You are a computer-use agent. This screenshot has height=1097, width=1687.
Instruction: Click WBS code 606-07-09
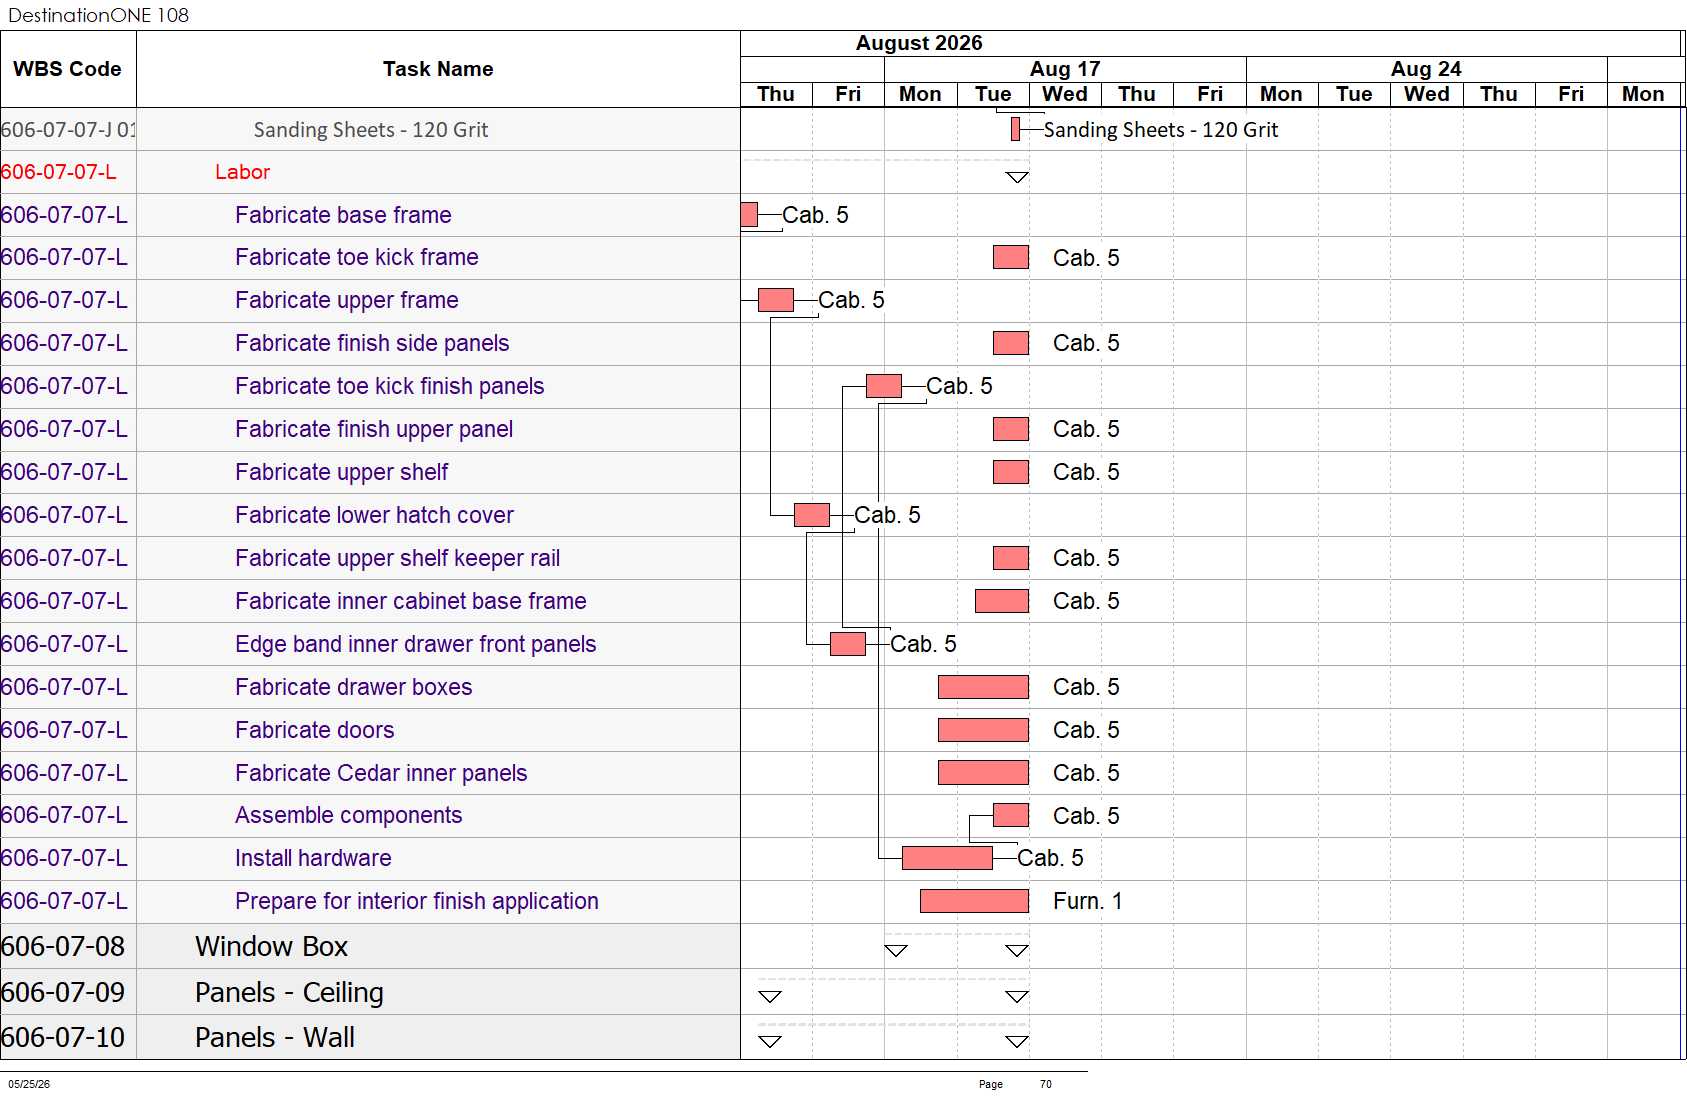tap(63, 992)
